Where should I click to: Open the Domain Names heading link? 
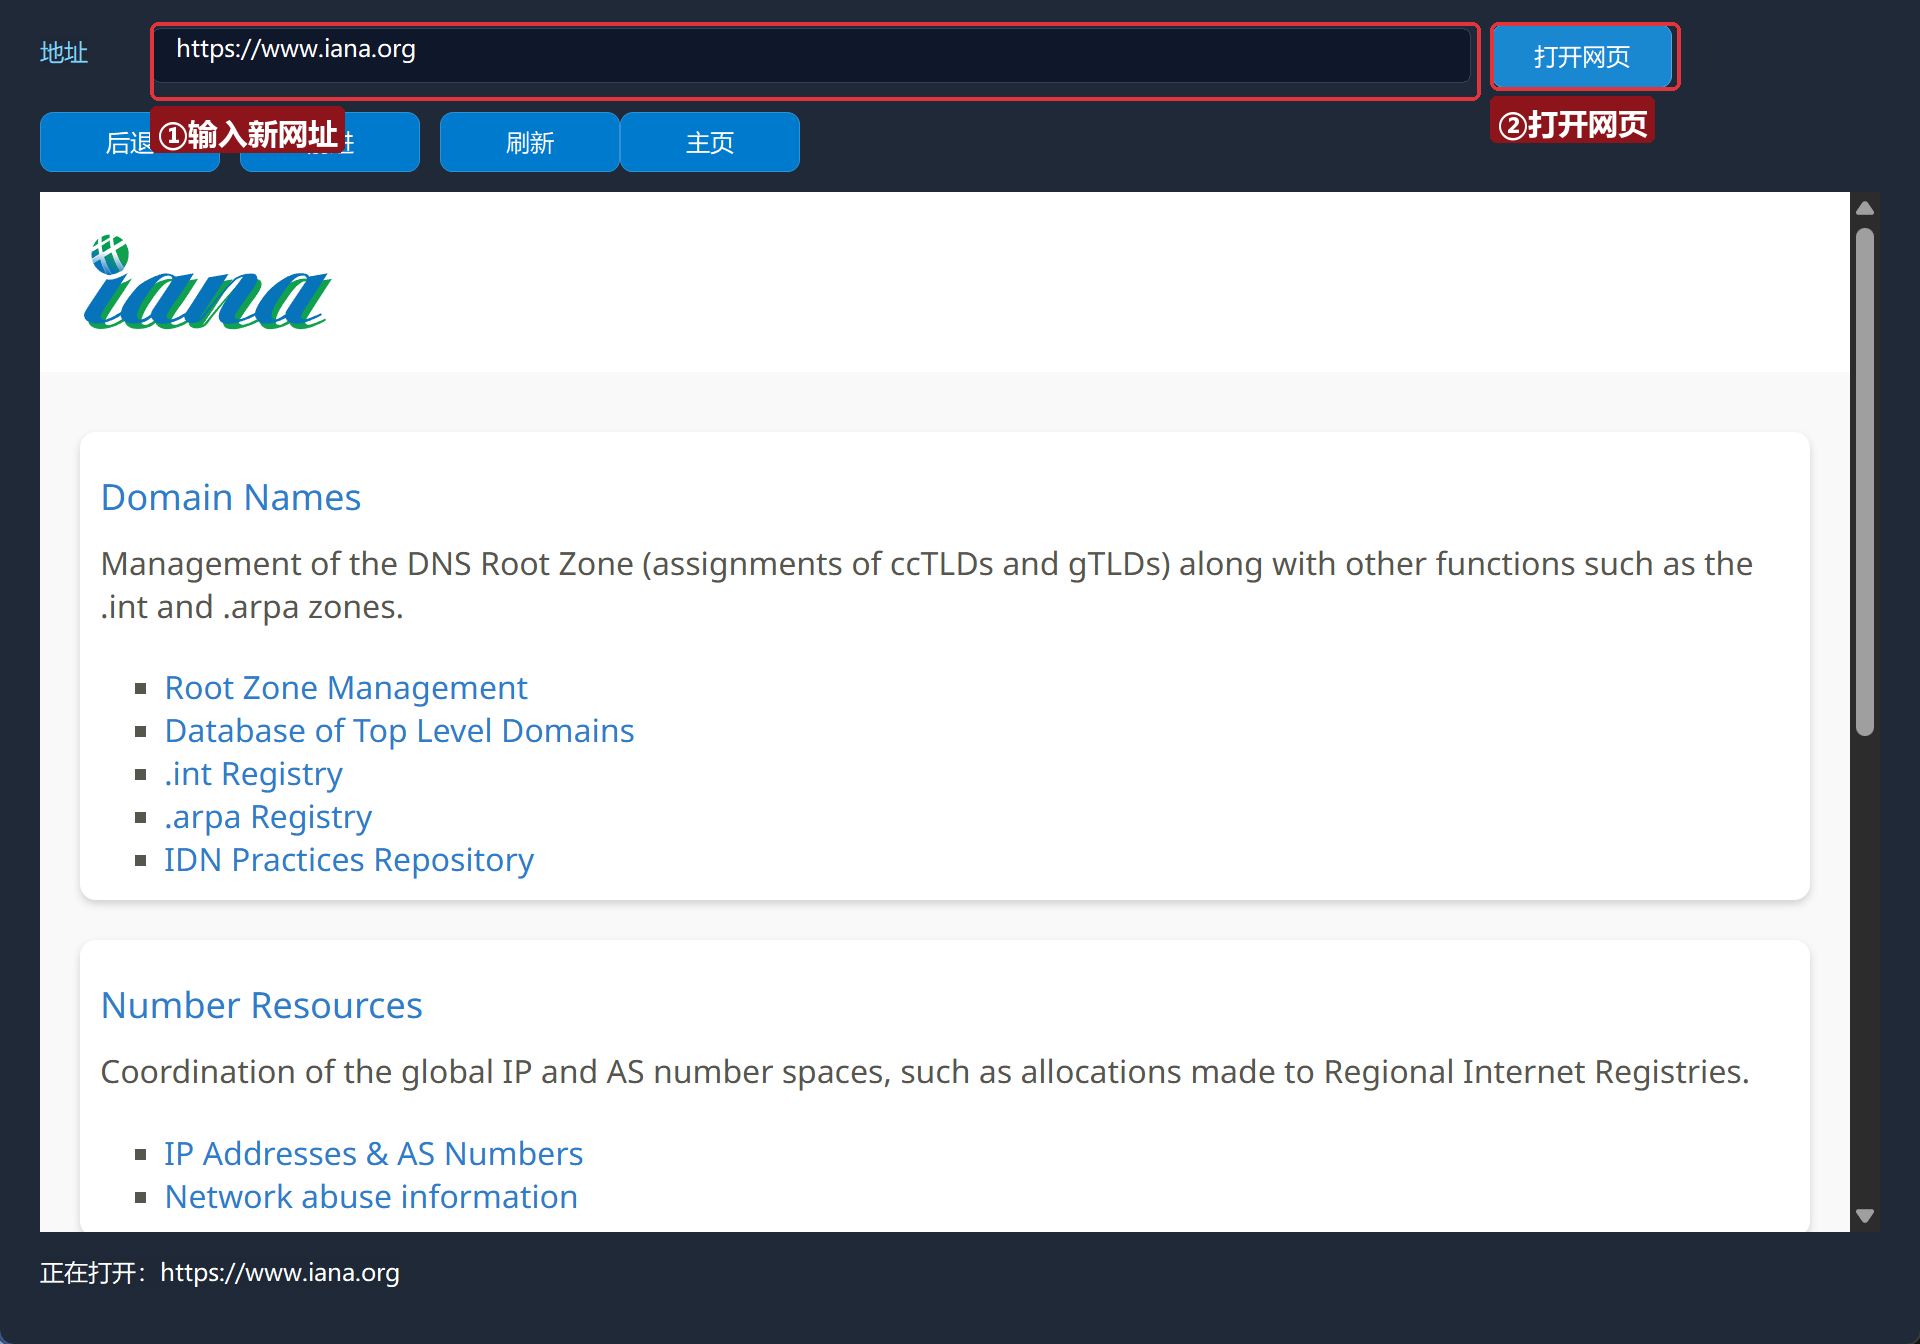pos(231,497)
